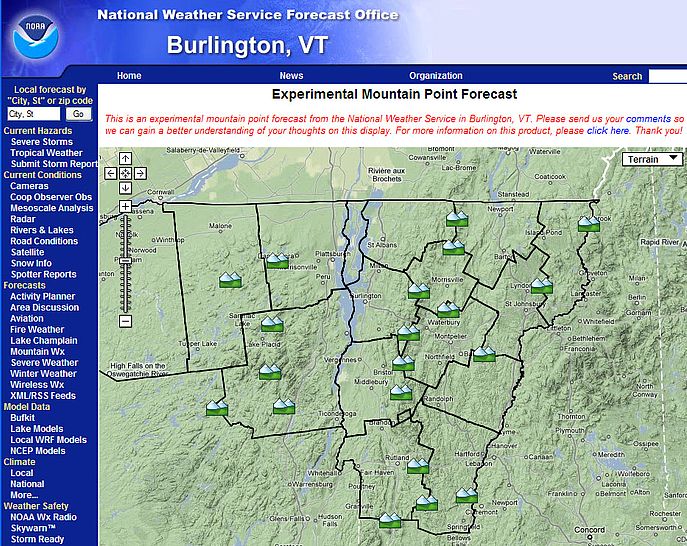
Task: Click the northeasternmost mountain icon near Colebrook
Action: point(588,223)
